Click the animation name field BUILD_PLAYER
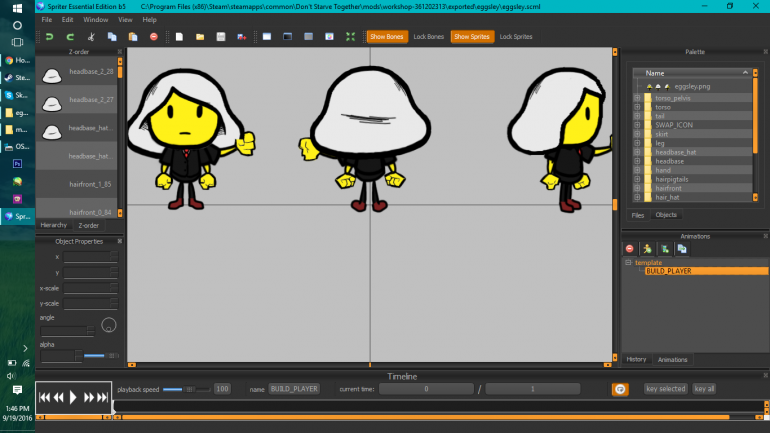 pos(294,389)
